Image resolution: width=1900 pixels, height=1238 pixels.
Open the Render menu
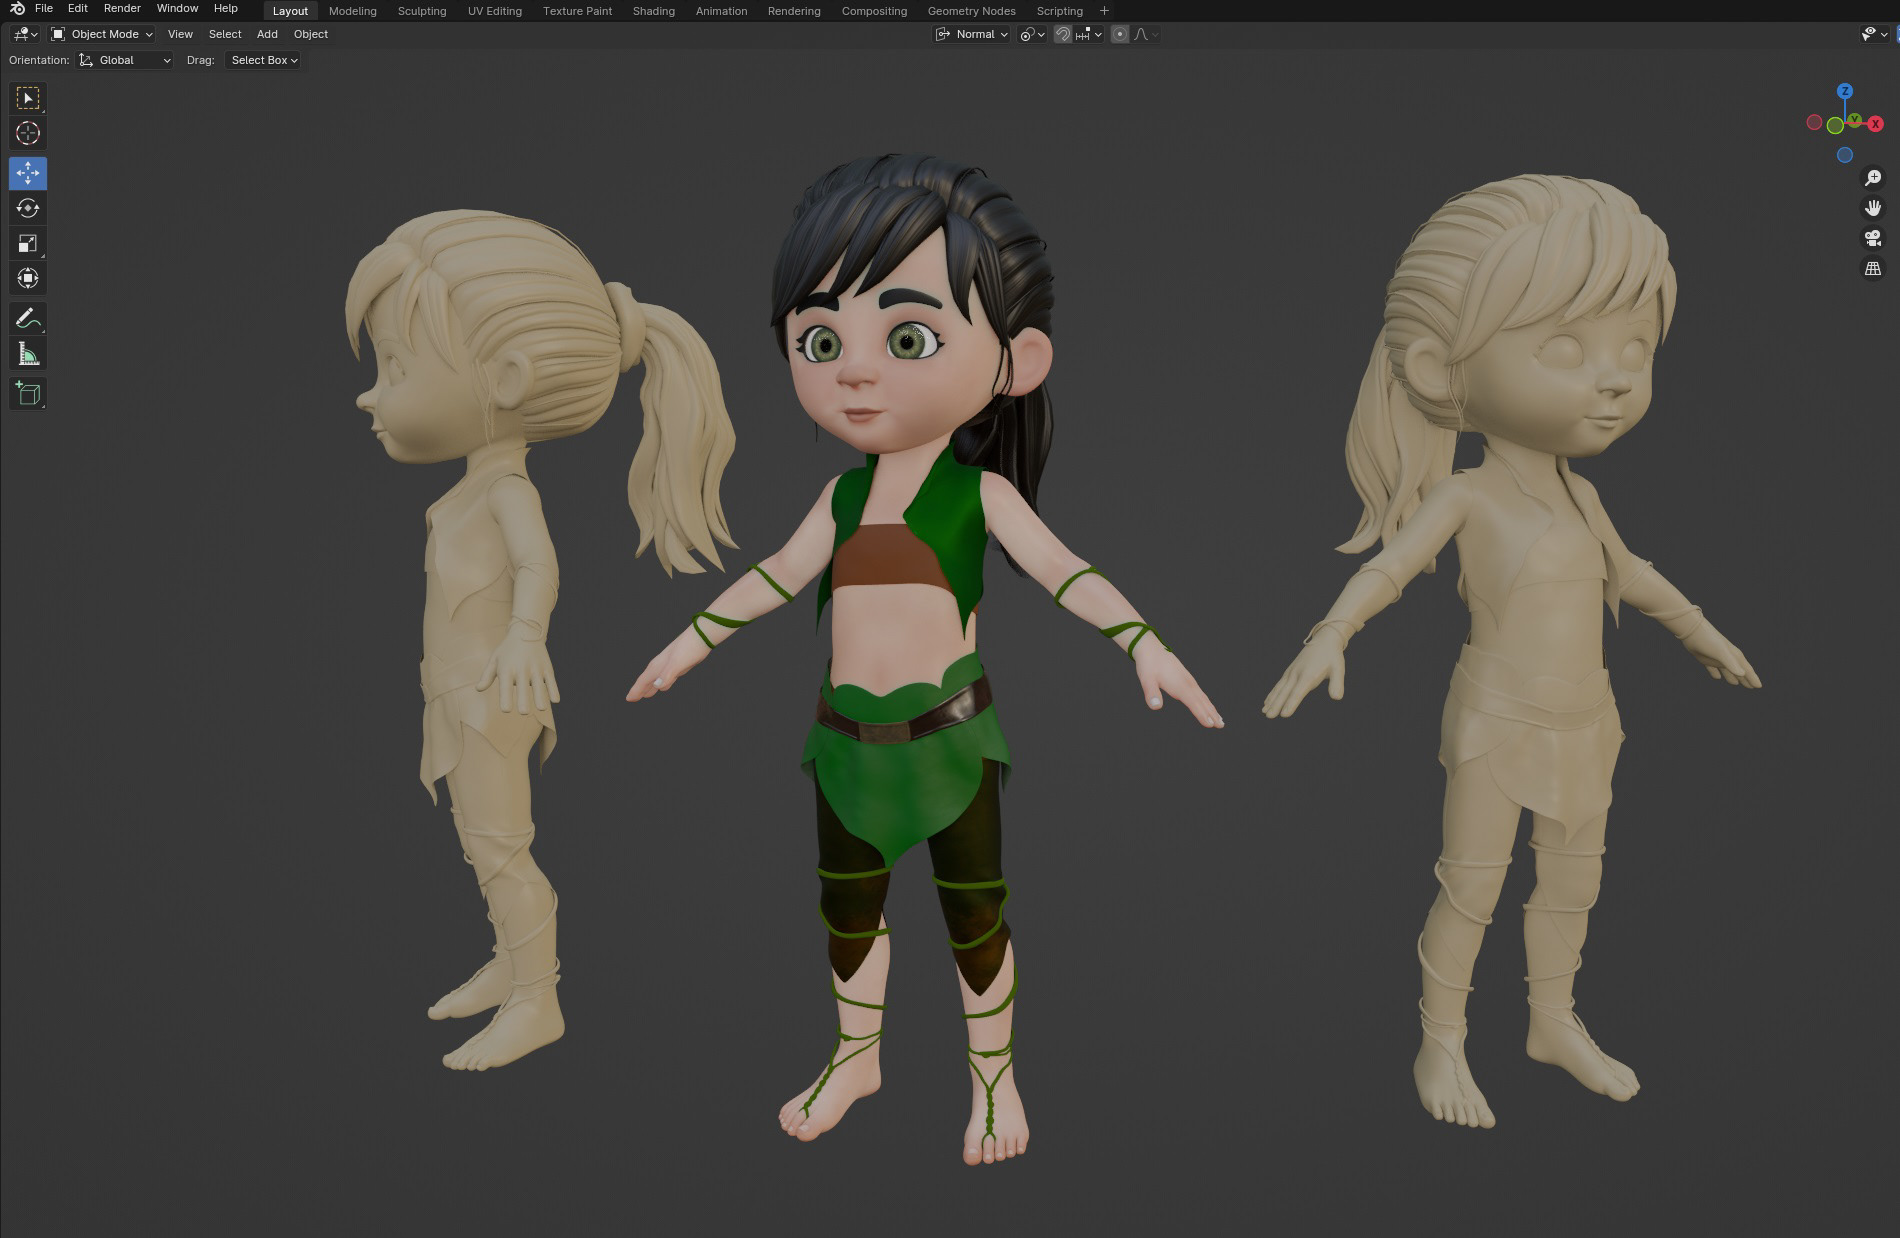point(122,8)
